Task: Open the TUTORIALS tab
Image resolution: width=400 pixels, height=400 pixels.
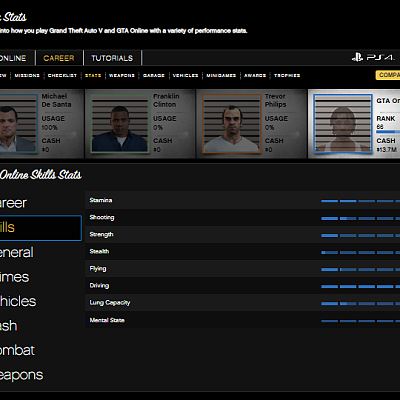Action: pyautogui.click(x=112, y=58)
